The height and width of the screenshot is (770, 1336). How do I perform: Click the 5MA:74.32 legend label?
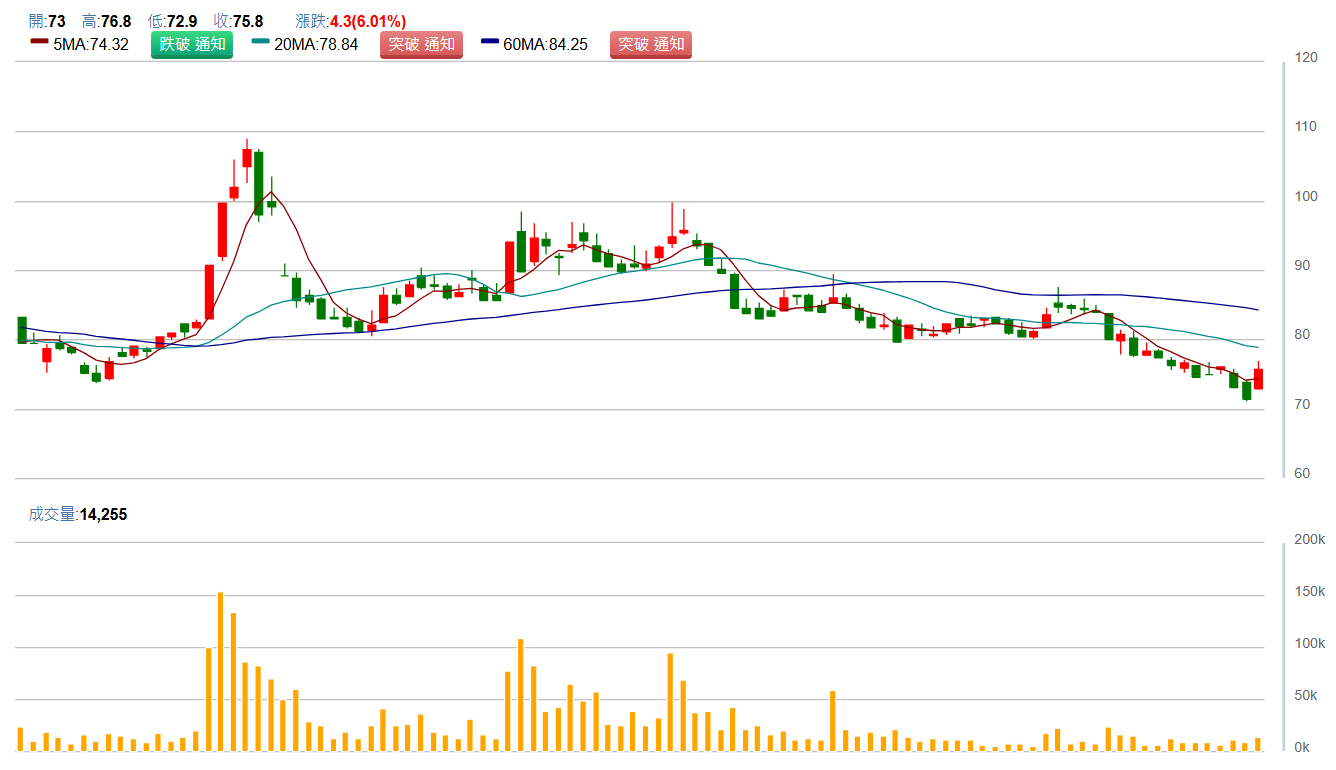[x=91, y=45]
